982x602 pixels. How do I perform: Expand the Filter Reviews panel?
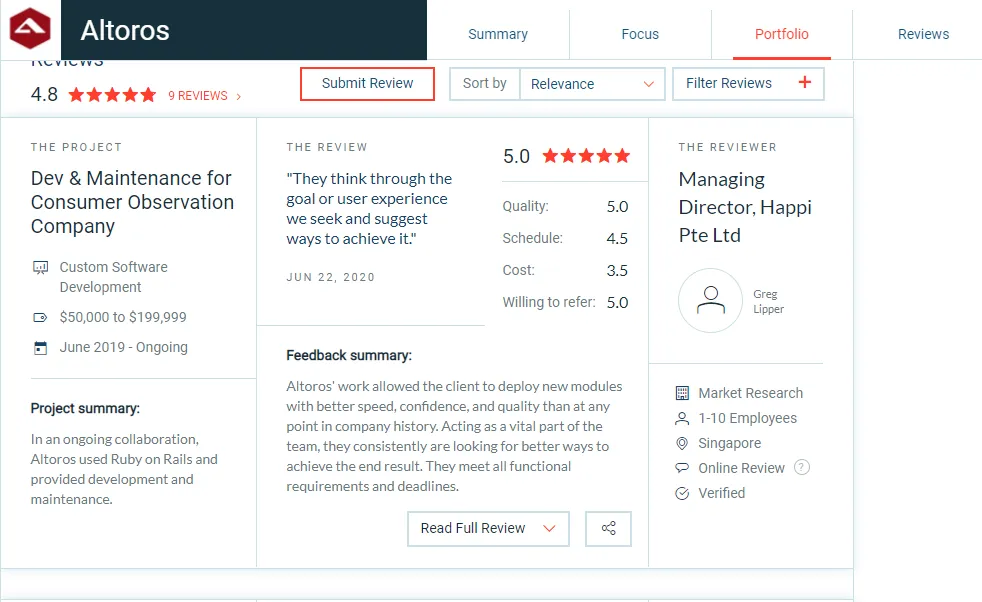[748, 84]
